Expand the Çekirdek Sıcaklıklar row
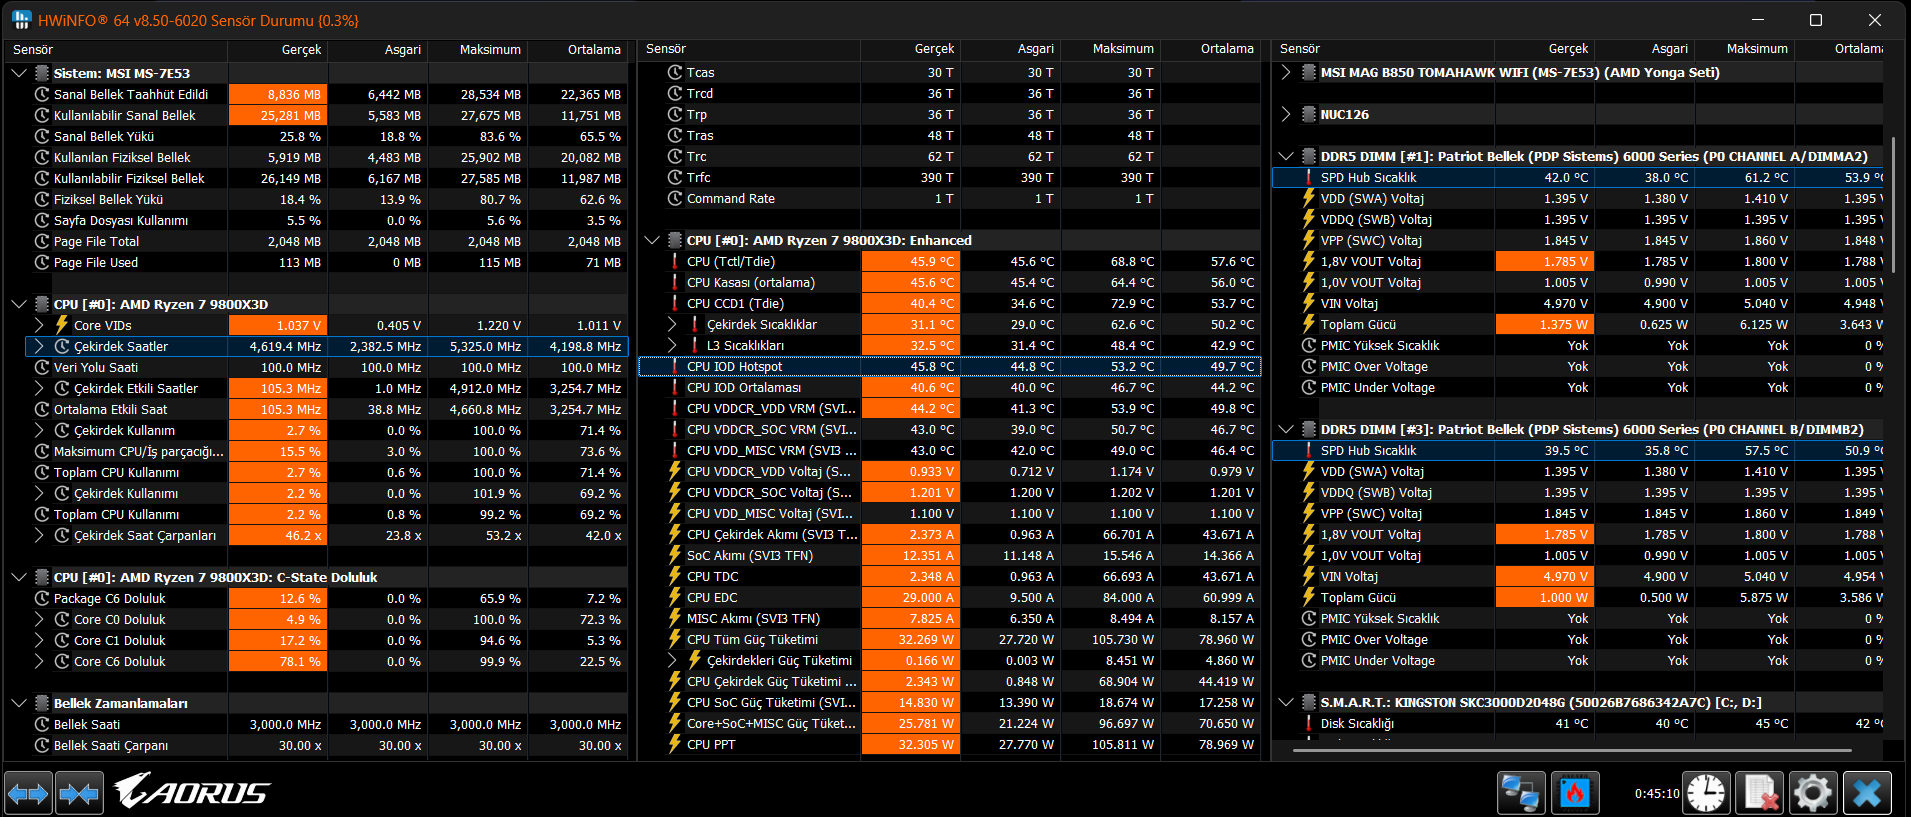Screen dimensions: 1911x817 672,325
